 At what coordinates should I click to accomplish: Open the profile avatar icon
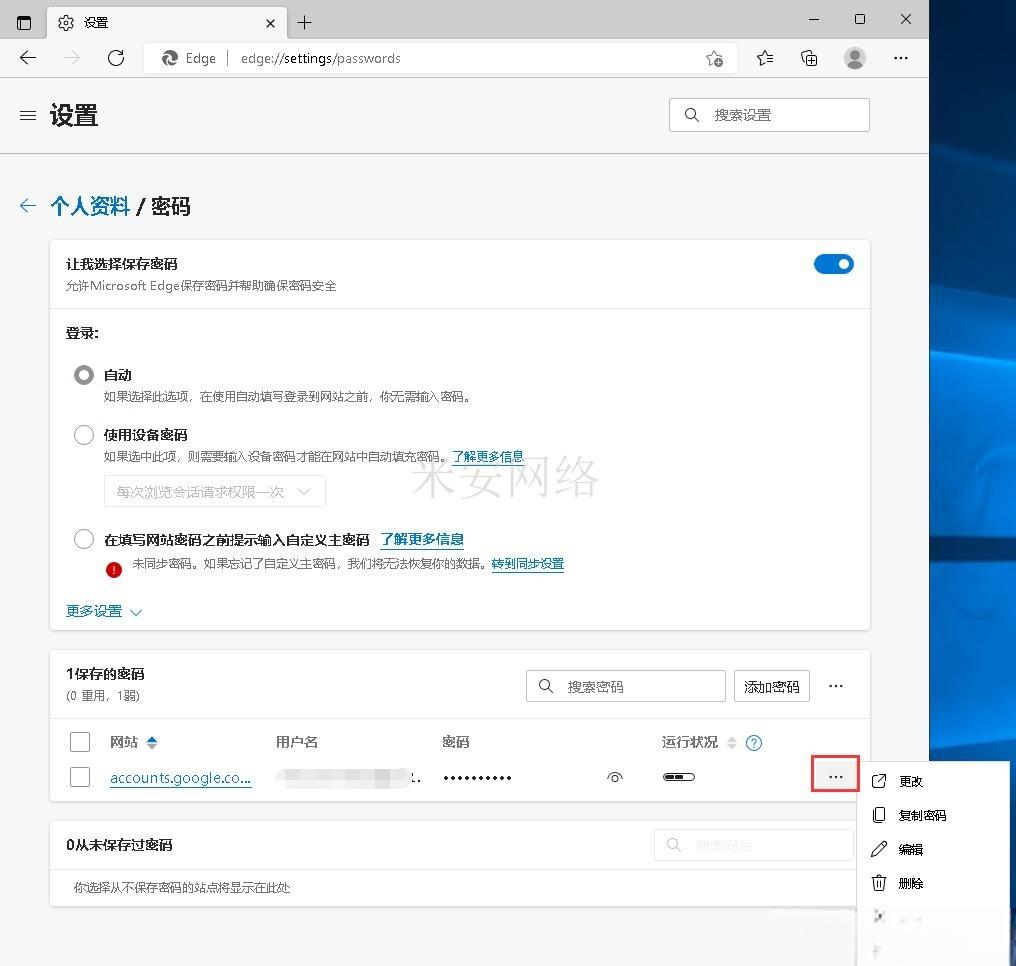pos(855,58)
